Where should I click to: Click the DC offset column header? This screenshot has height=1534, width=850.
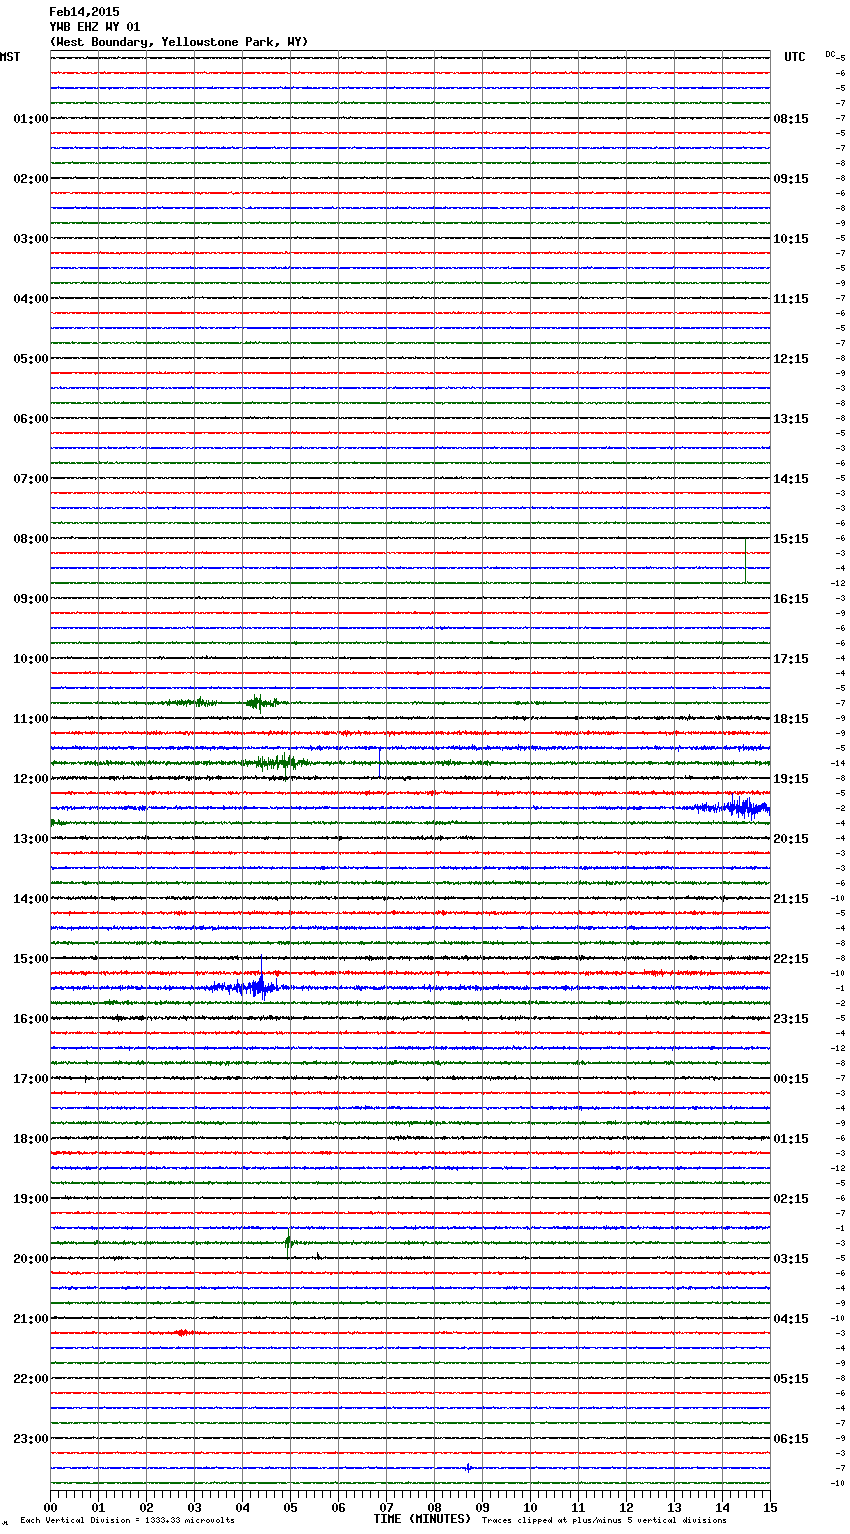[830, 54]
